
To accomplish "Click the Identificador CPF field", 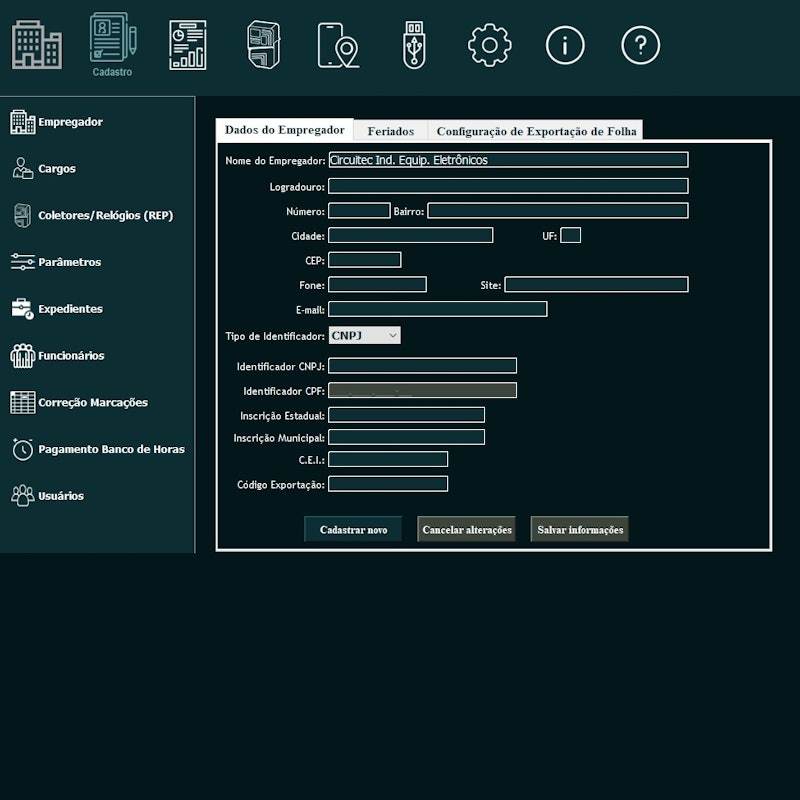I will [x=422, y=390].
